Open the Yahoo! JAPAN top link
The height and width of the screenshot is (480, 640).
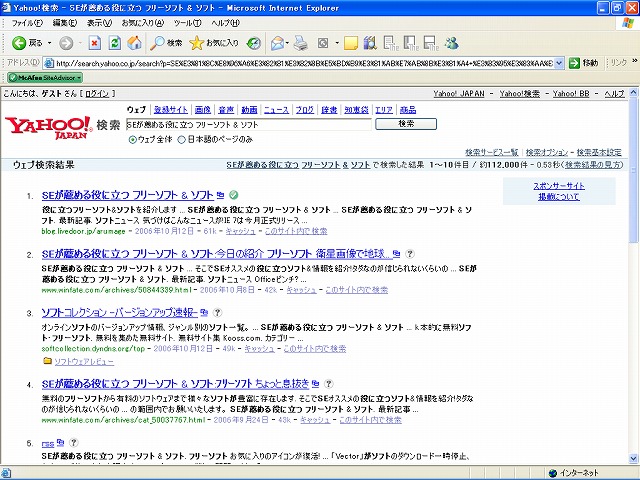point(459,94)
